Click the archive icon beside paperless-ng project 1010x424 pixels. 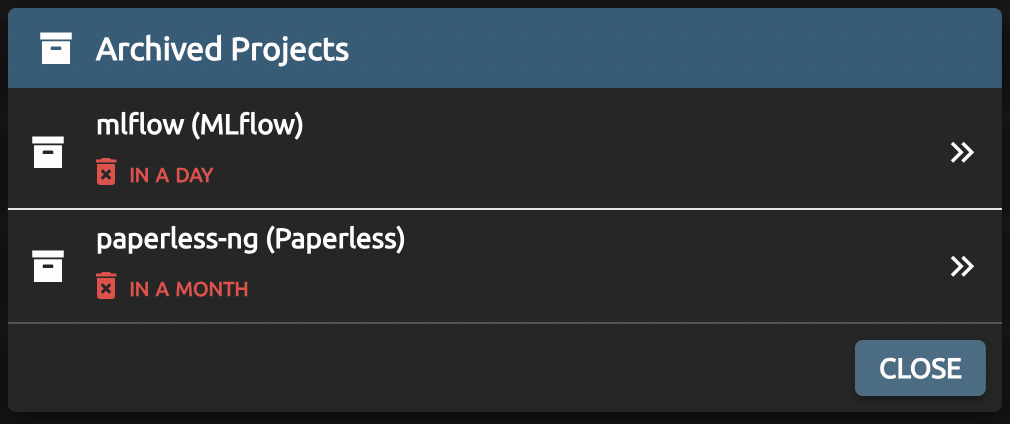pos(48,266)
